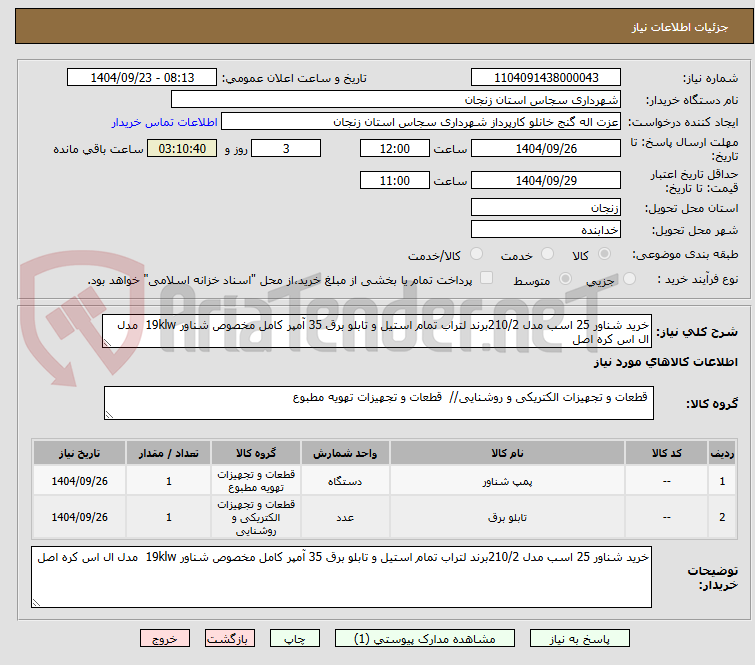This screenshot has width=755, height=665.
Task: Click delivery province field زنجان
Action: pos(546,208)
